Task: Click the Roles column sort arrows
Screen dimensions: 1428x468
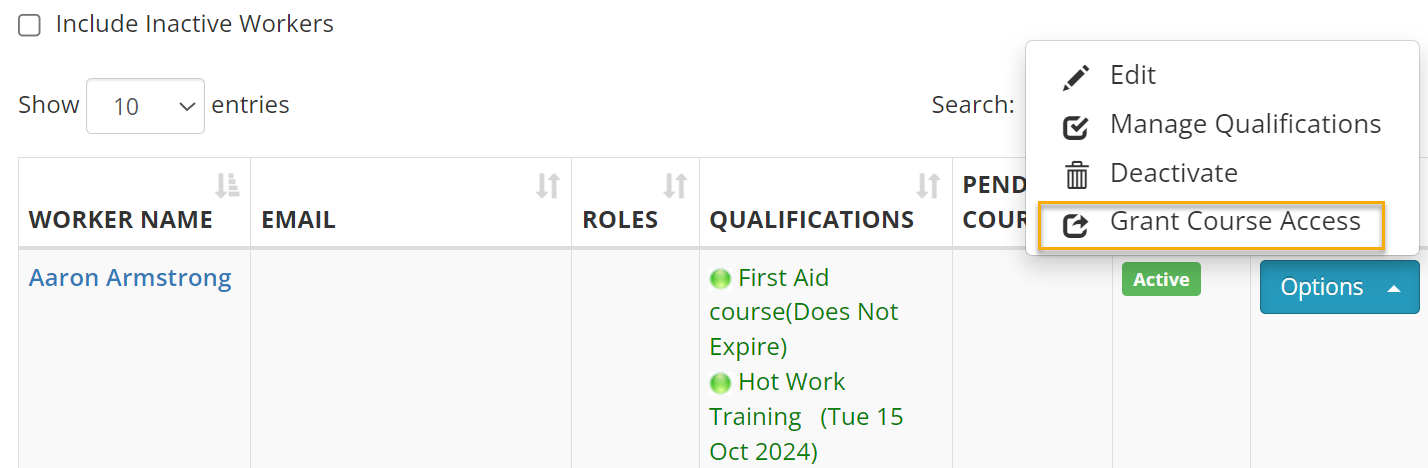Action: pyautogui.click(x=676, y=185)
